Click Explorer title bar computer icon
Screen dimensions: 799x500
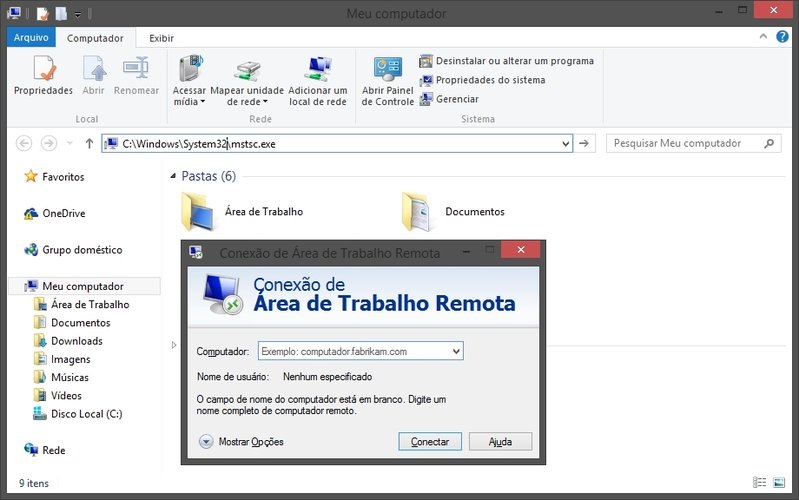click(x=14, y=13)
